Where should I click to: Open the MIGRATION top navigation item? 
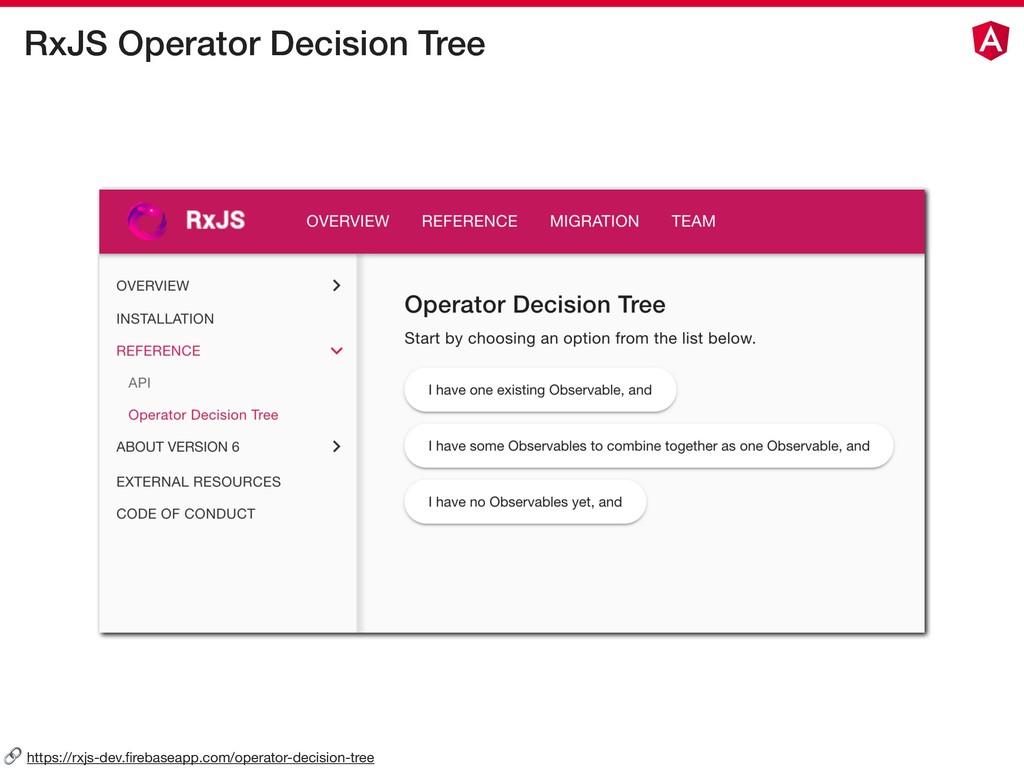coord(594,221)
